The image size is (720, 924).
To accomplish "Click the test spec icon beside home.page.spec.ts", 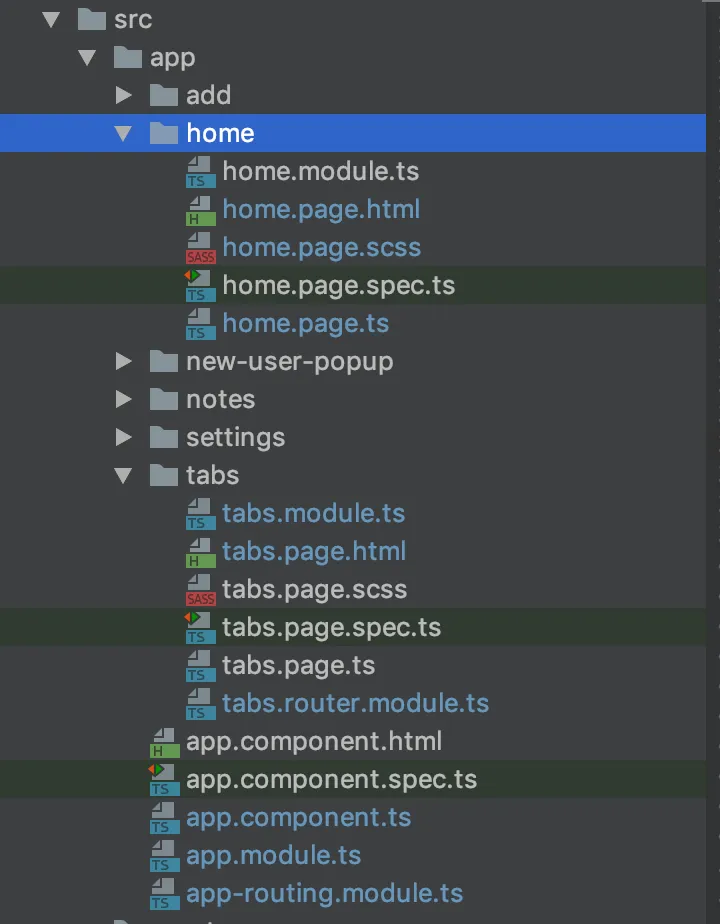I will click(201, 286).
